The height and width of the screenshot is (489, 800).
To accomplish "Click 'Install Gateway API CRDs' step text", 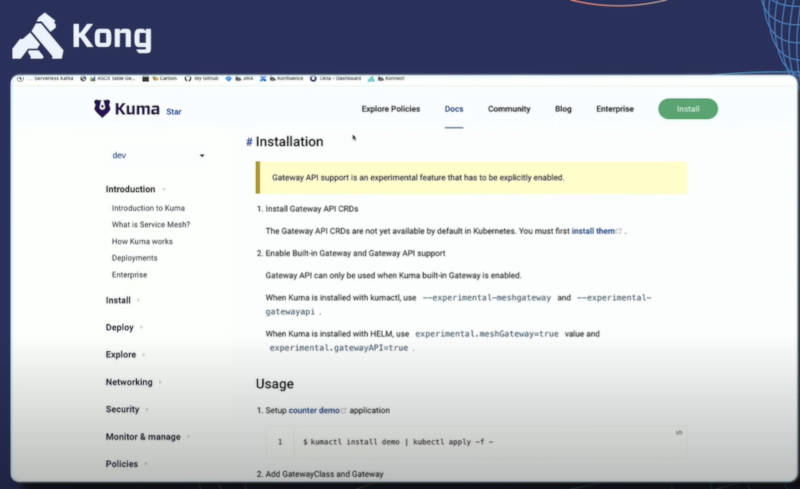I will click(x=312, y=209).
